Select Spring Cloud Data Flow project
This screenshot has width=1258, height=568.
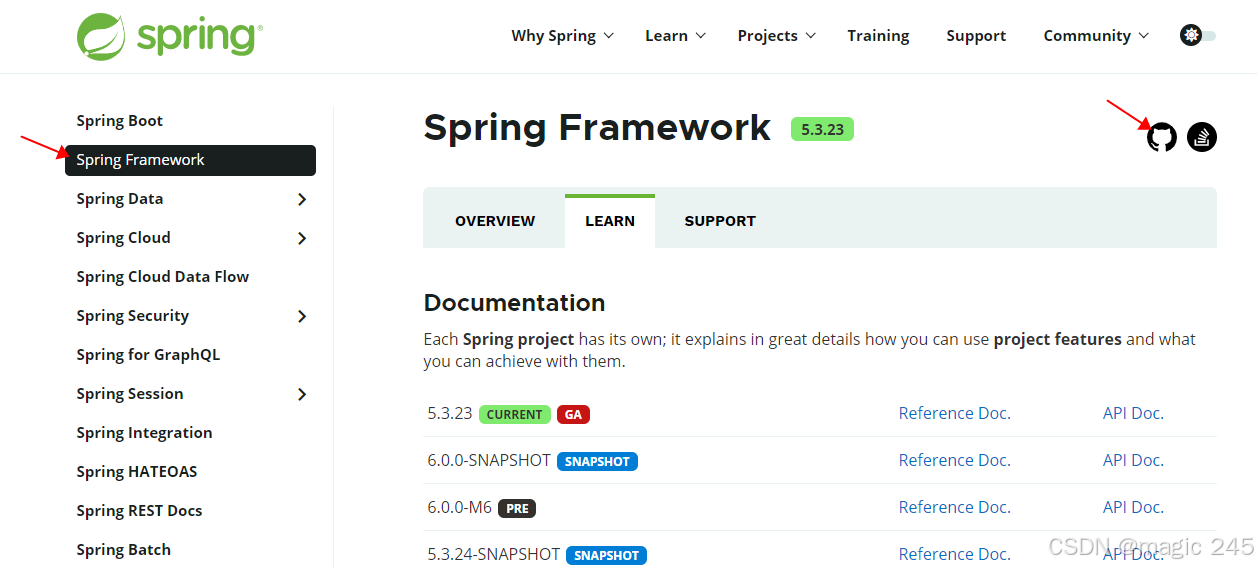click(162, 277)
